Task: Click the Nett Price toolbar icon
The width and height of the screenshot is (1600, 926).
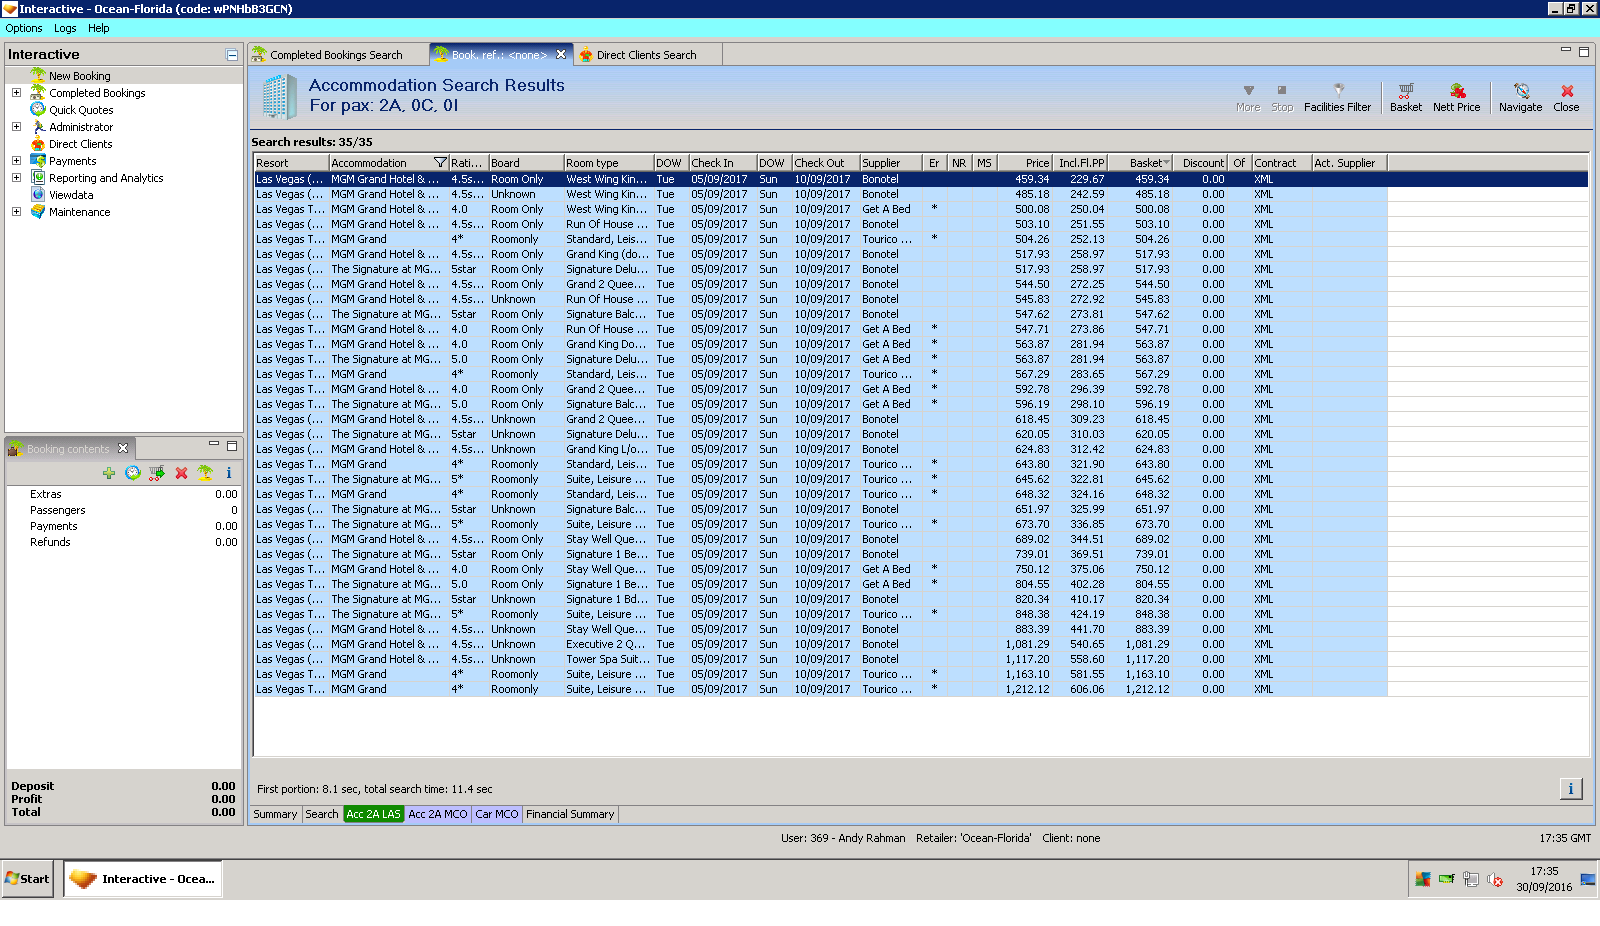Action: 1456,97
